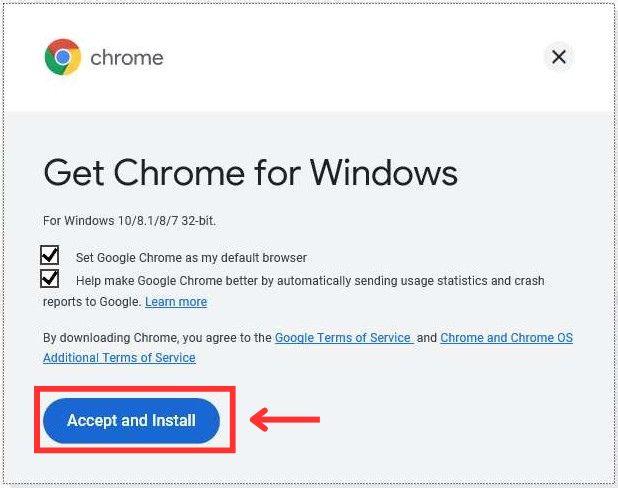
Task: Click the 'Get Chrome for Windows' heading
Action: point(250,173)
